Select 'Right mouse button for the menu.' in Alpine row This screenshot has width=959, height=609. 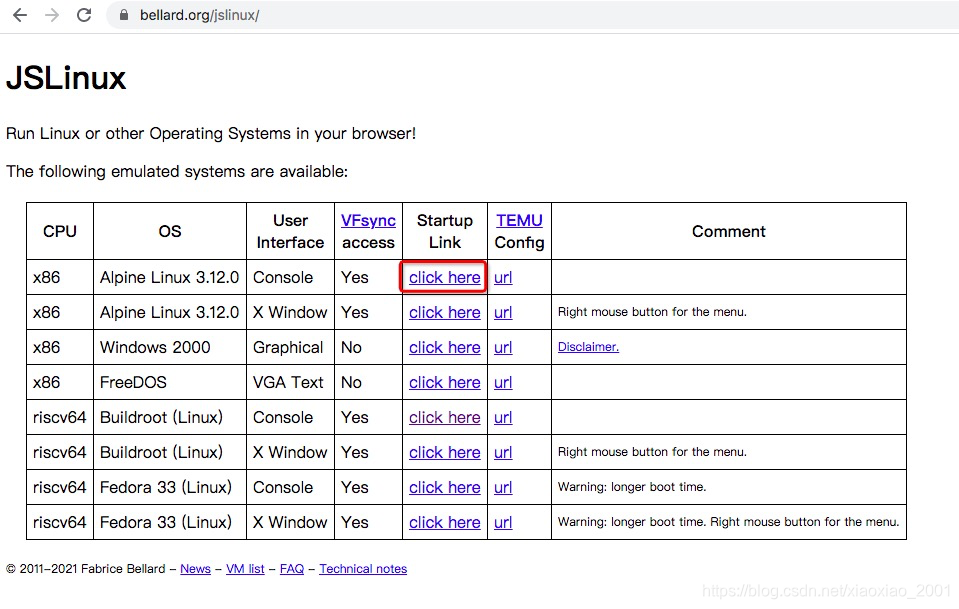click(x=652, y=312)
